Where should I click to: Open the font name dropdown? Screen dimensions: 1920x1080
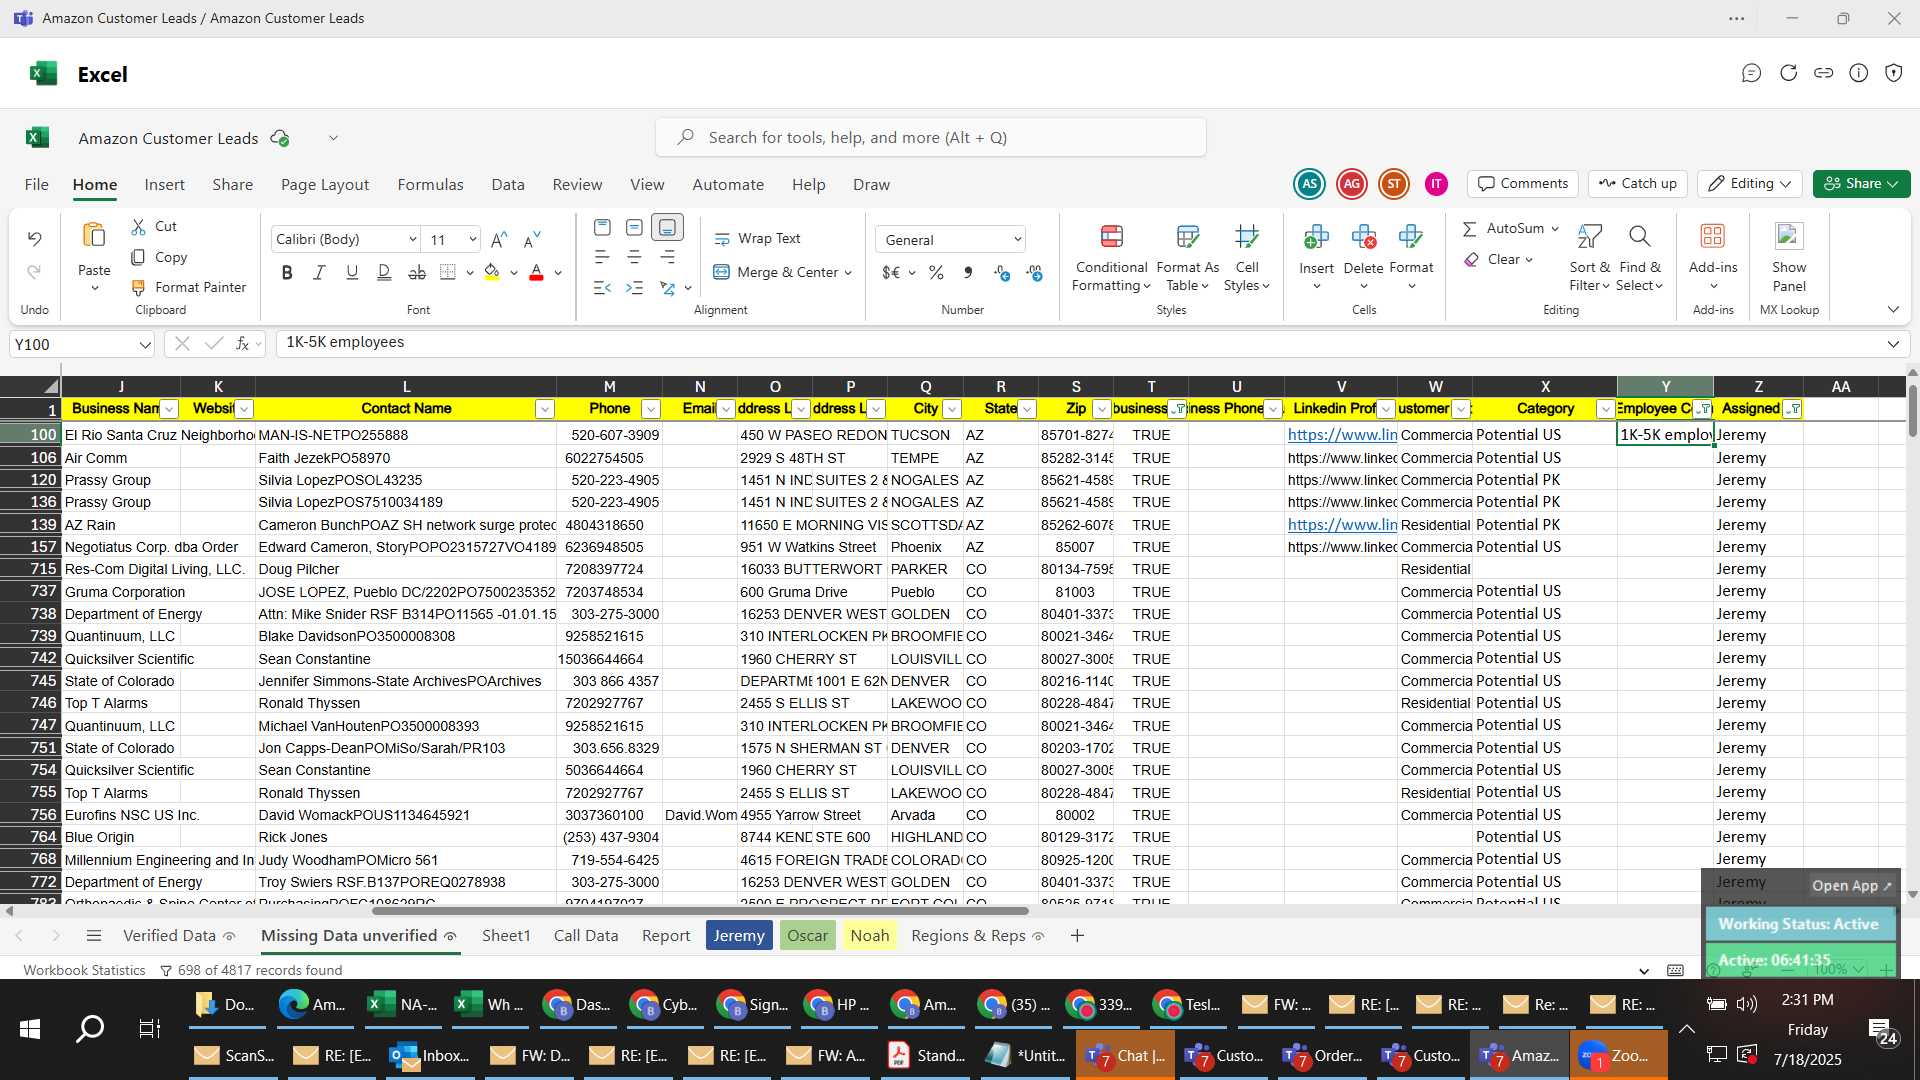pyautogui.click(x=412, y=240)
